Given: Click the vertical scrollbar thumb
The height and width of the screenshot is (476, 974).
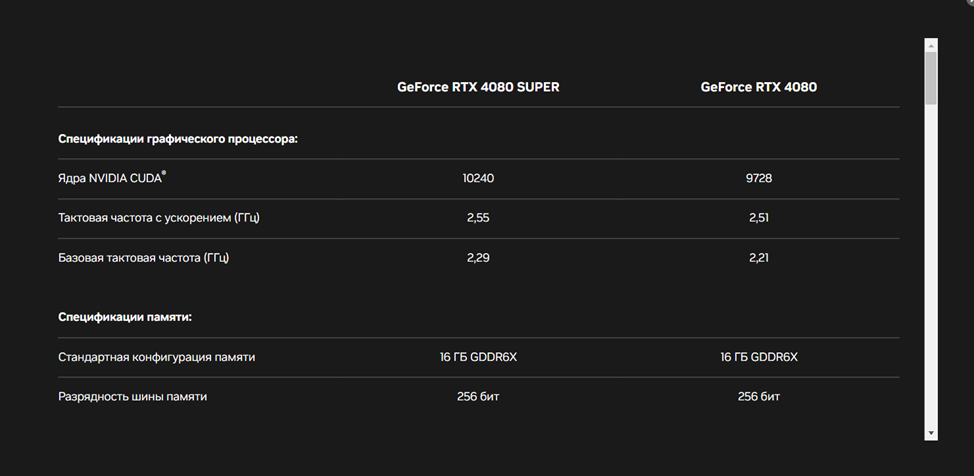Looking at the screenshot, I should tap(931, 78).
